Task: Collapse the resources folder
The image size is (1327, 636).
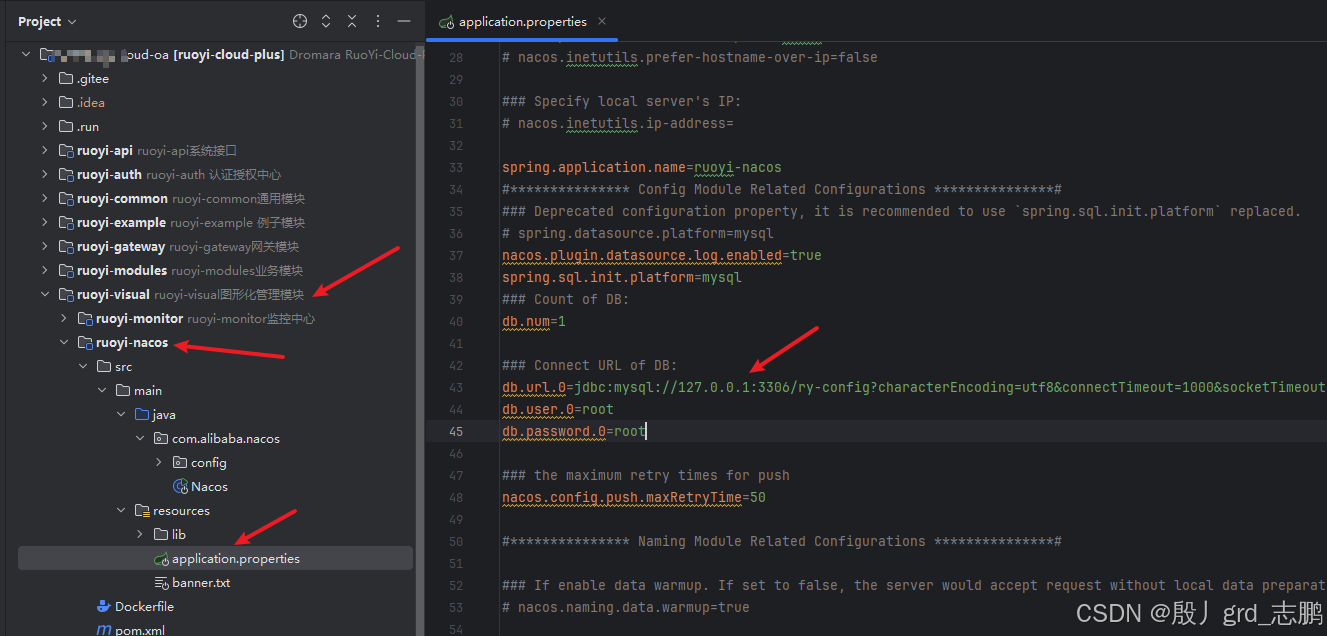Action: (121, 510)
